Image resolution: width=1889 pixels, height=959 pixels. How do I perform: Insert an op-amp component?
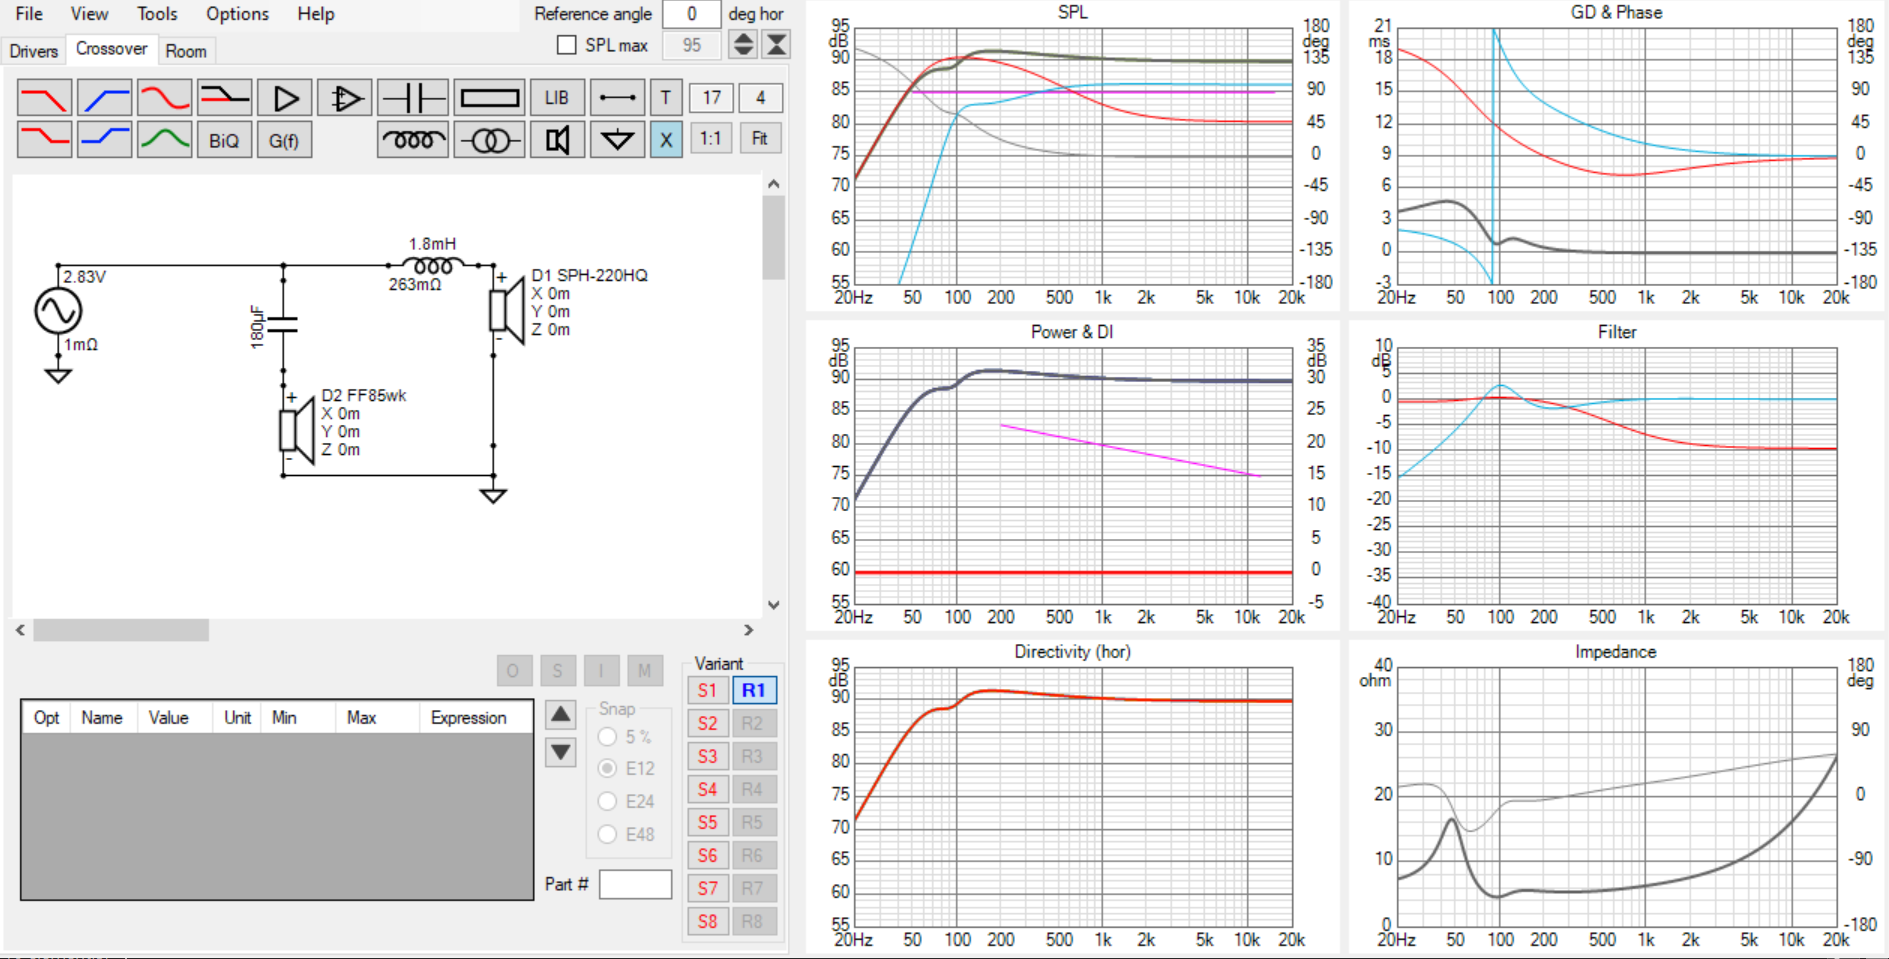344,98
